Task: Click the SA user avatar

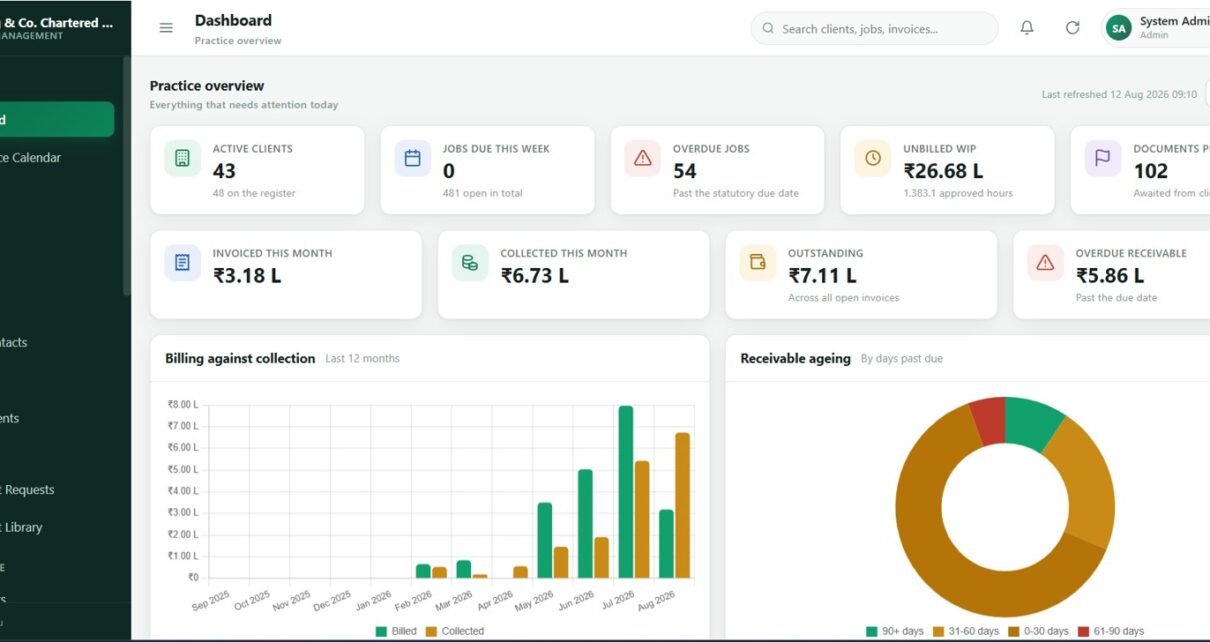Action: coord(1119,28)
